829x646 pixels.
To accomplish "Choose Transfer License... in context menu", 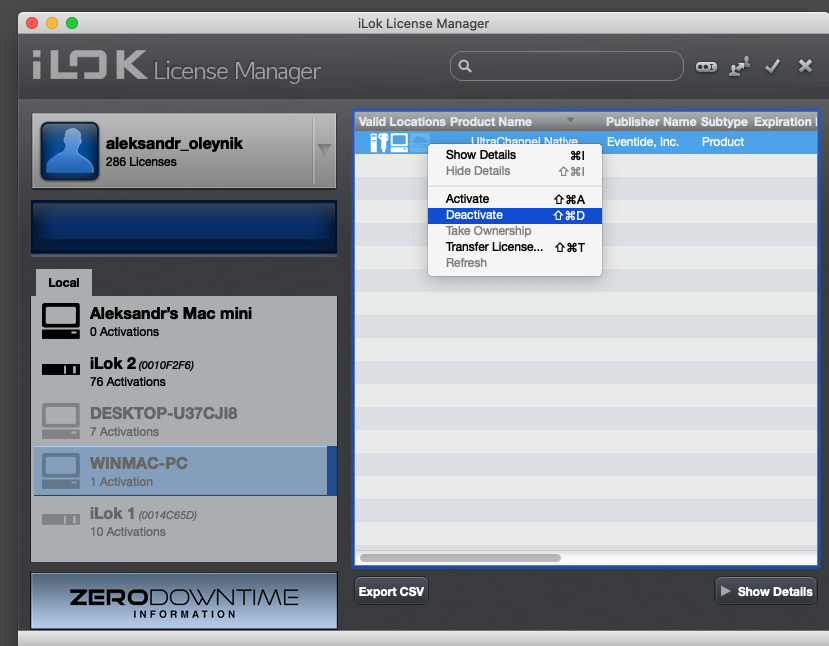I will click(x=514, y=247).
